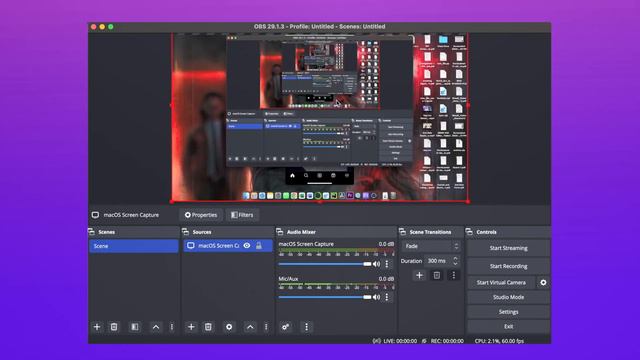Image resolution: width=640 pixels, height=360 pixels.
Task: Mute macOS Screen Capture audio speaker icon
Action: (377, 264)
